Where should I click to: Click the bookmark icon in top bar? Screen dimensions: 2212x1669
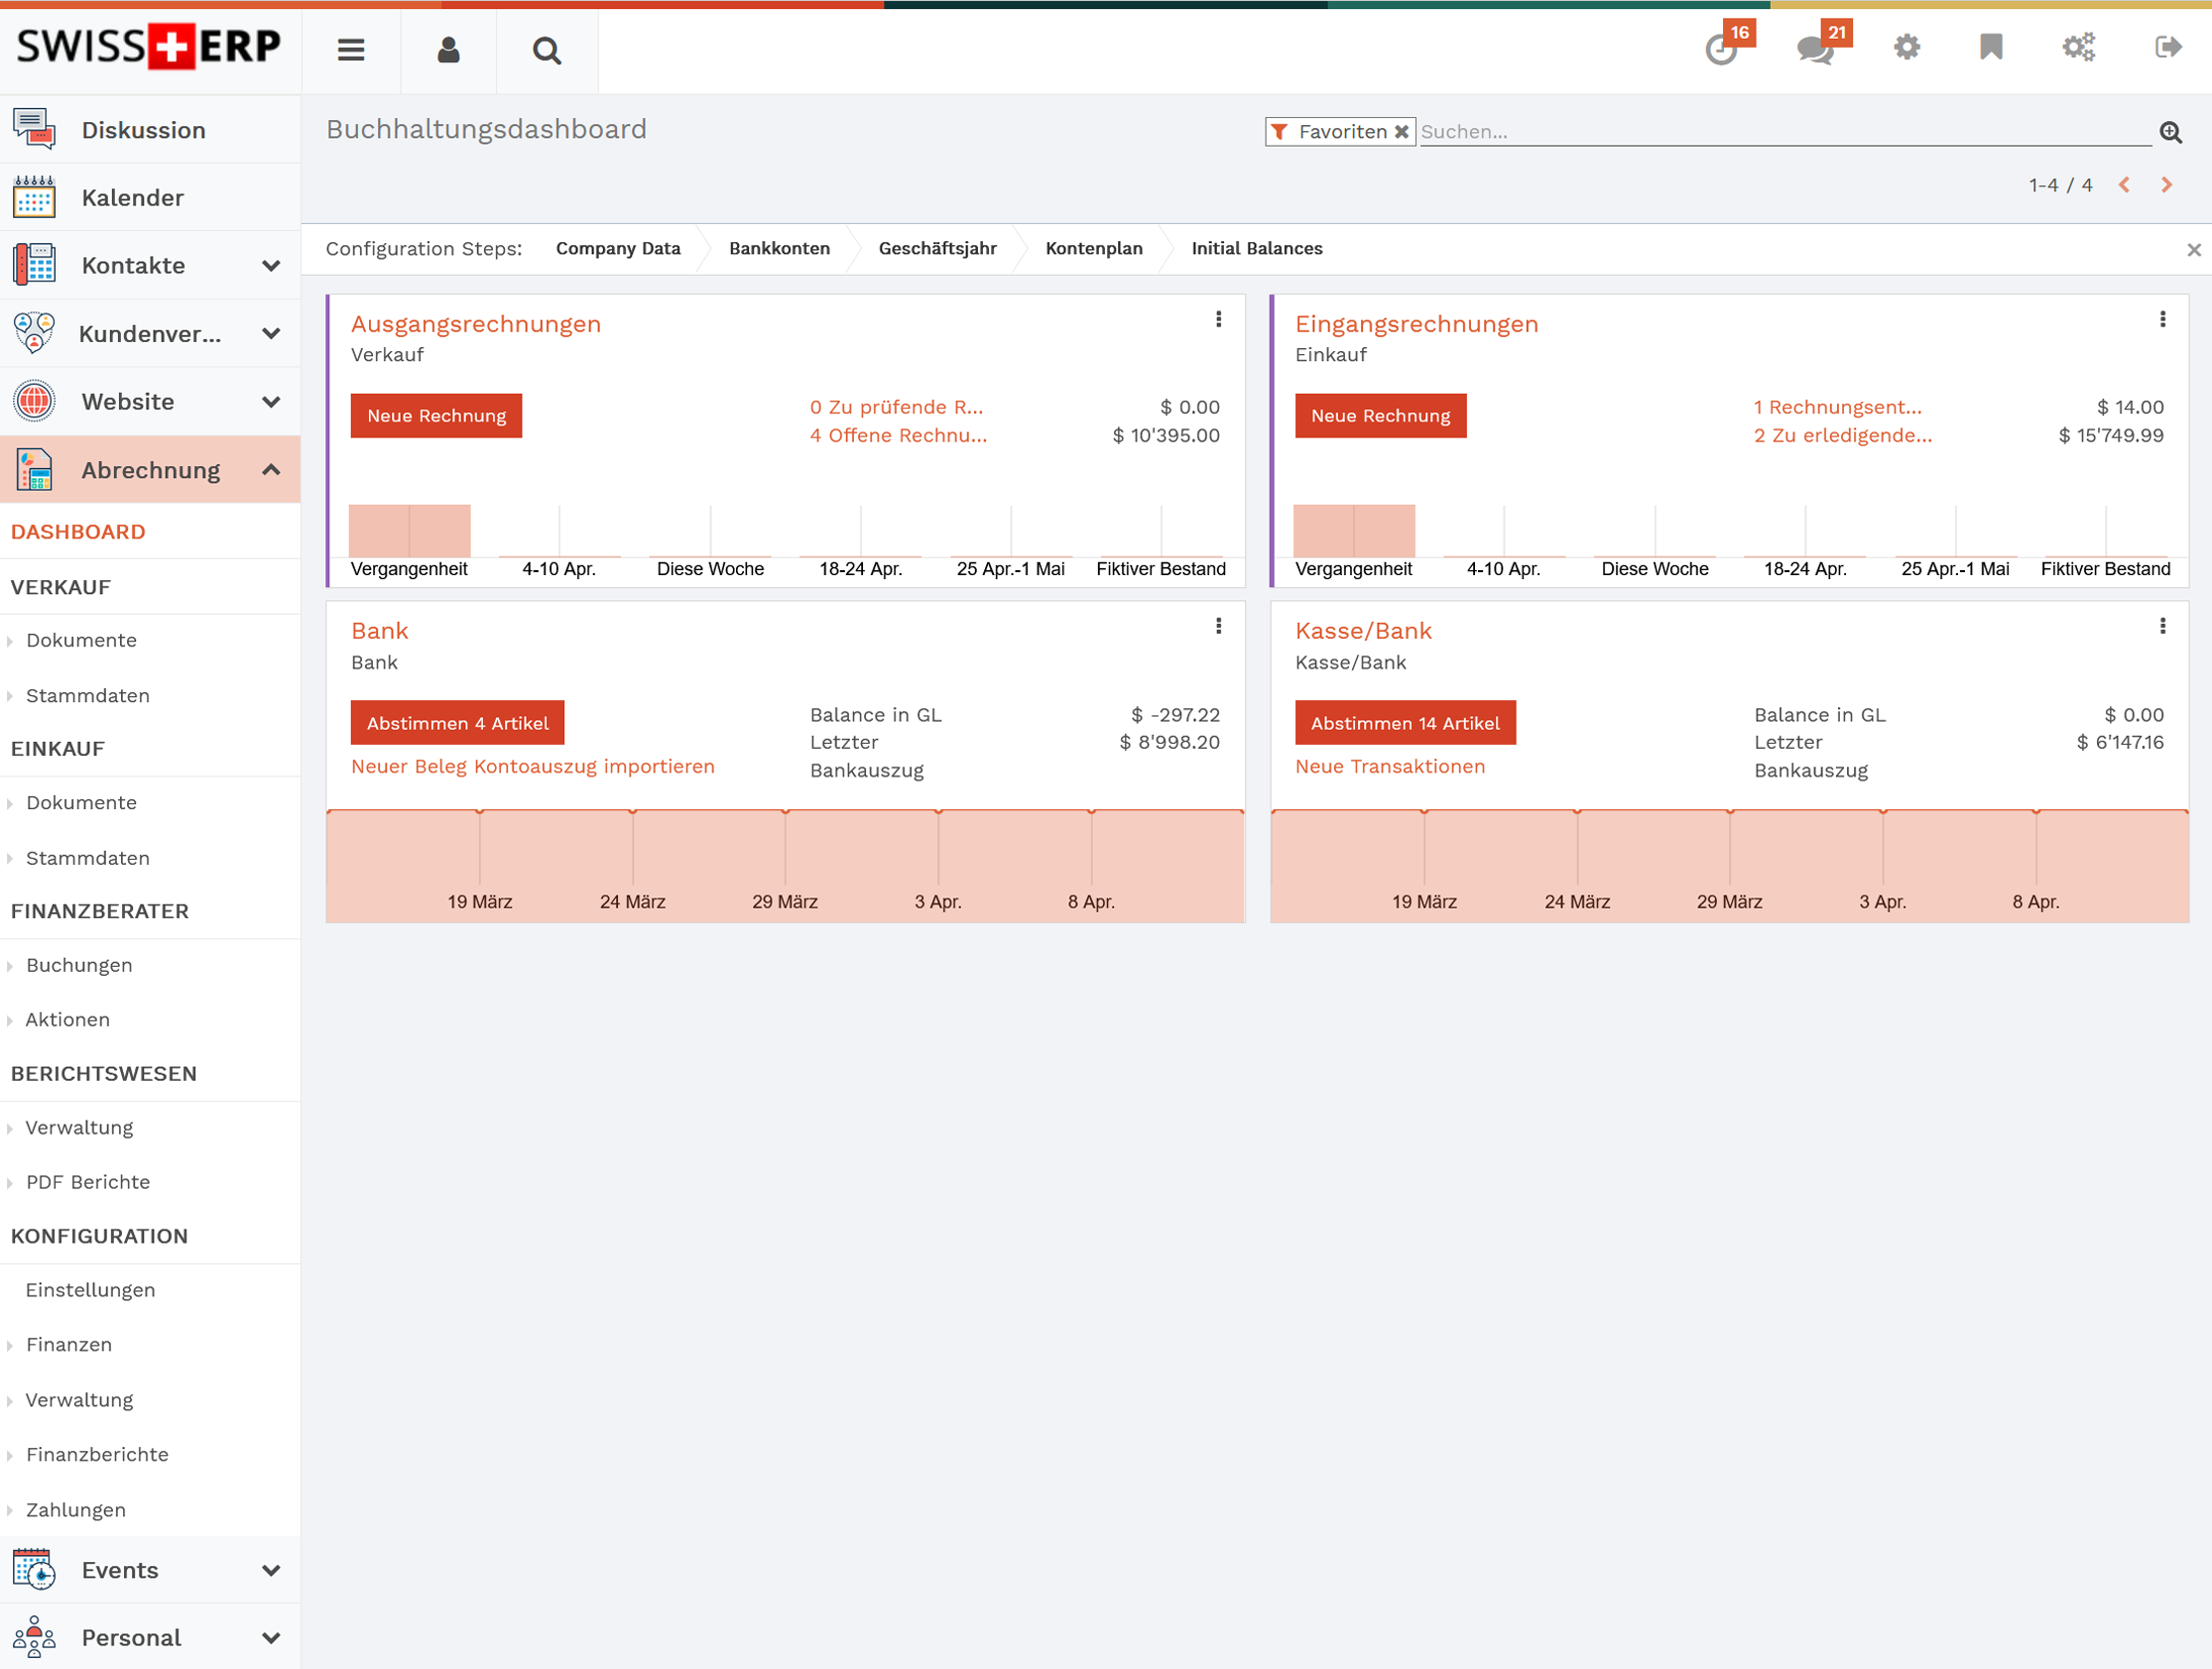coord(1990,47)
